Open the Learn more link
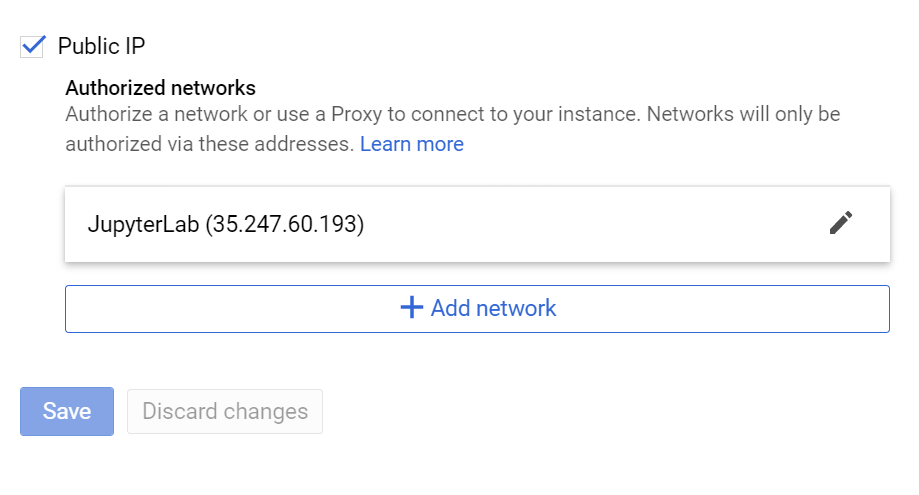The image size is (919, 495). click(x=411, y=144)
